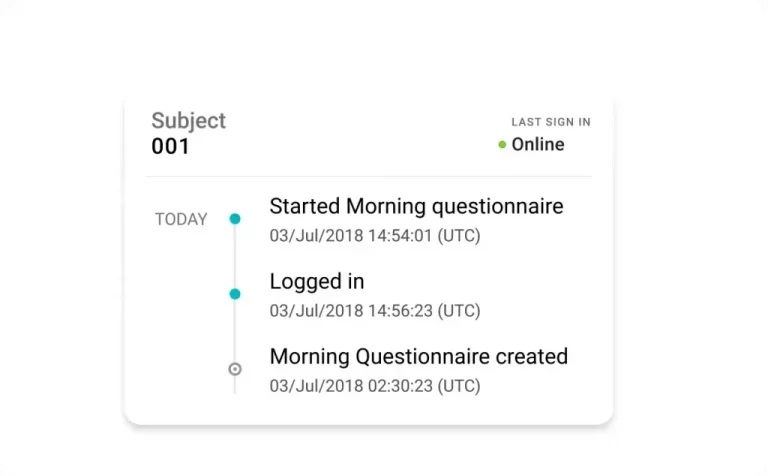Click timestamp 03/Jul/2018 02:30:23 (UTC)
This screenshot has width=768, height=476.
[375, 386]
